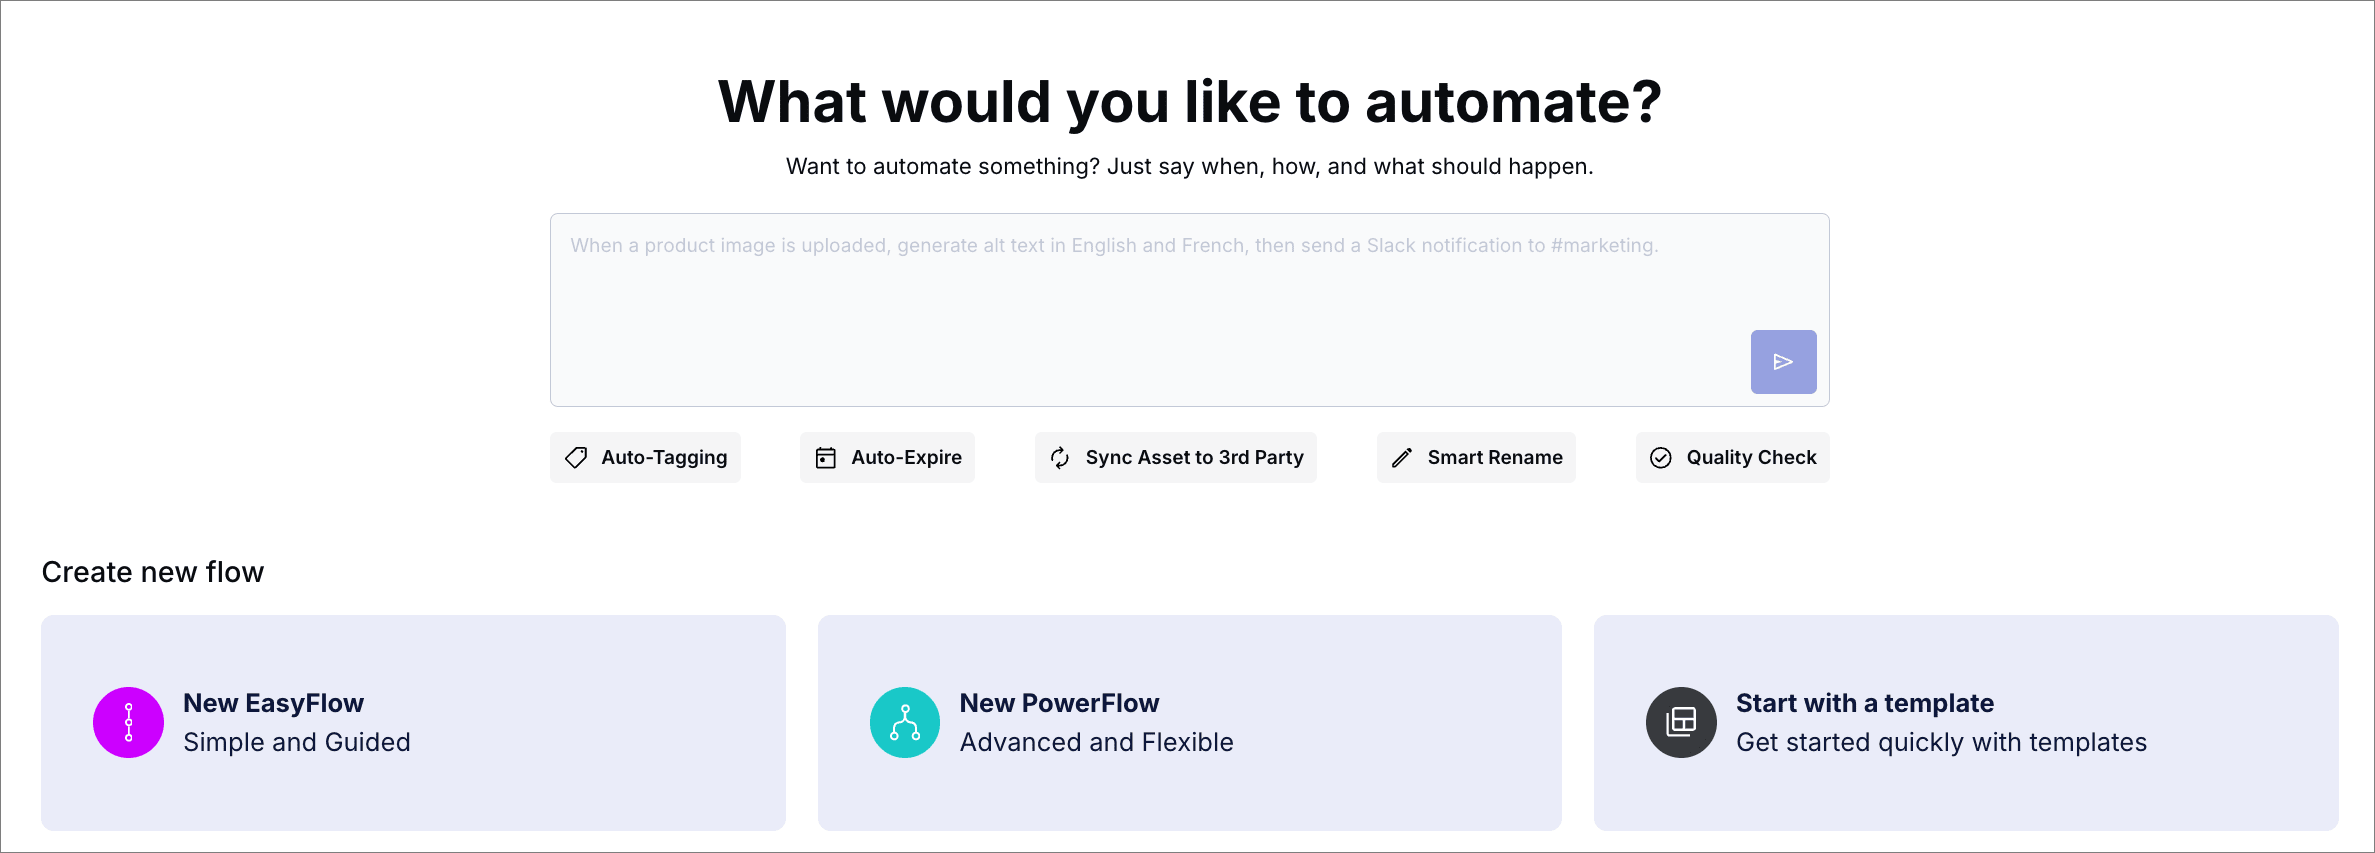Open the New EasyFlow title link
The width and height of the screenshot is (2375, 853).
click(273, 703)
